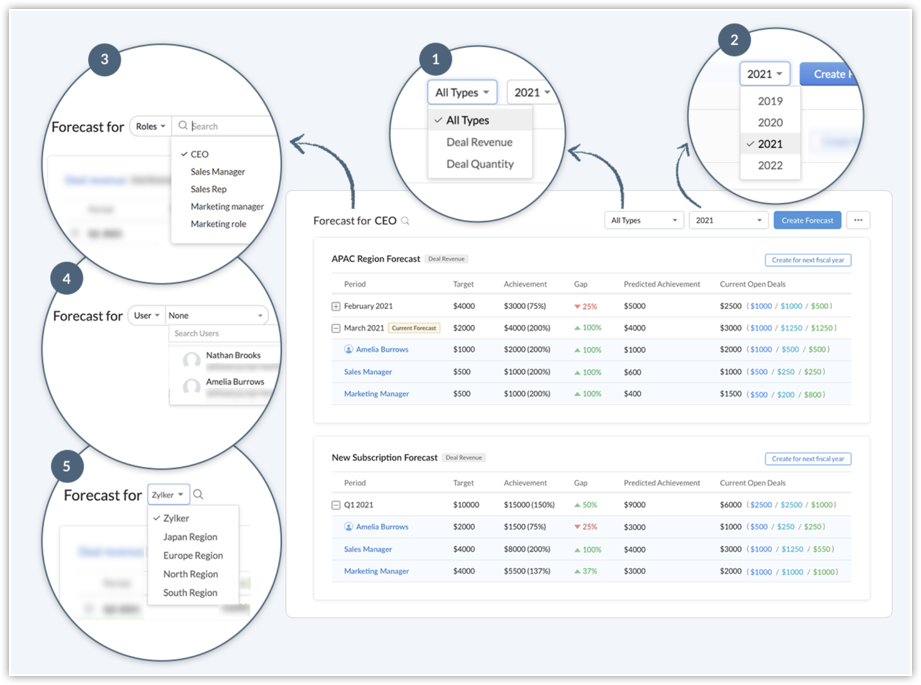The image size is (921, 685).
Task: Click the $1000 open deal amount for February 2021
Action: [x=762, y=306]
